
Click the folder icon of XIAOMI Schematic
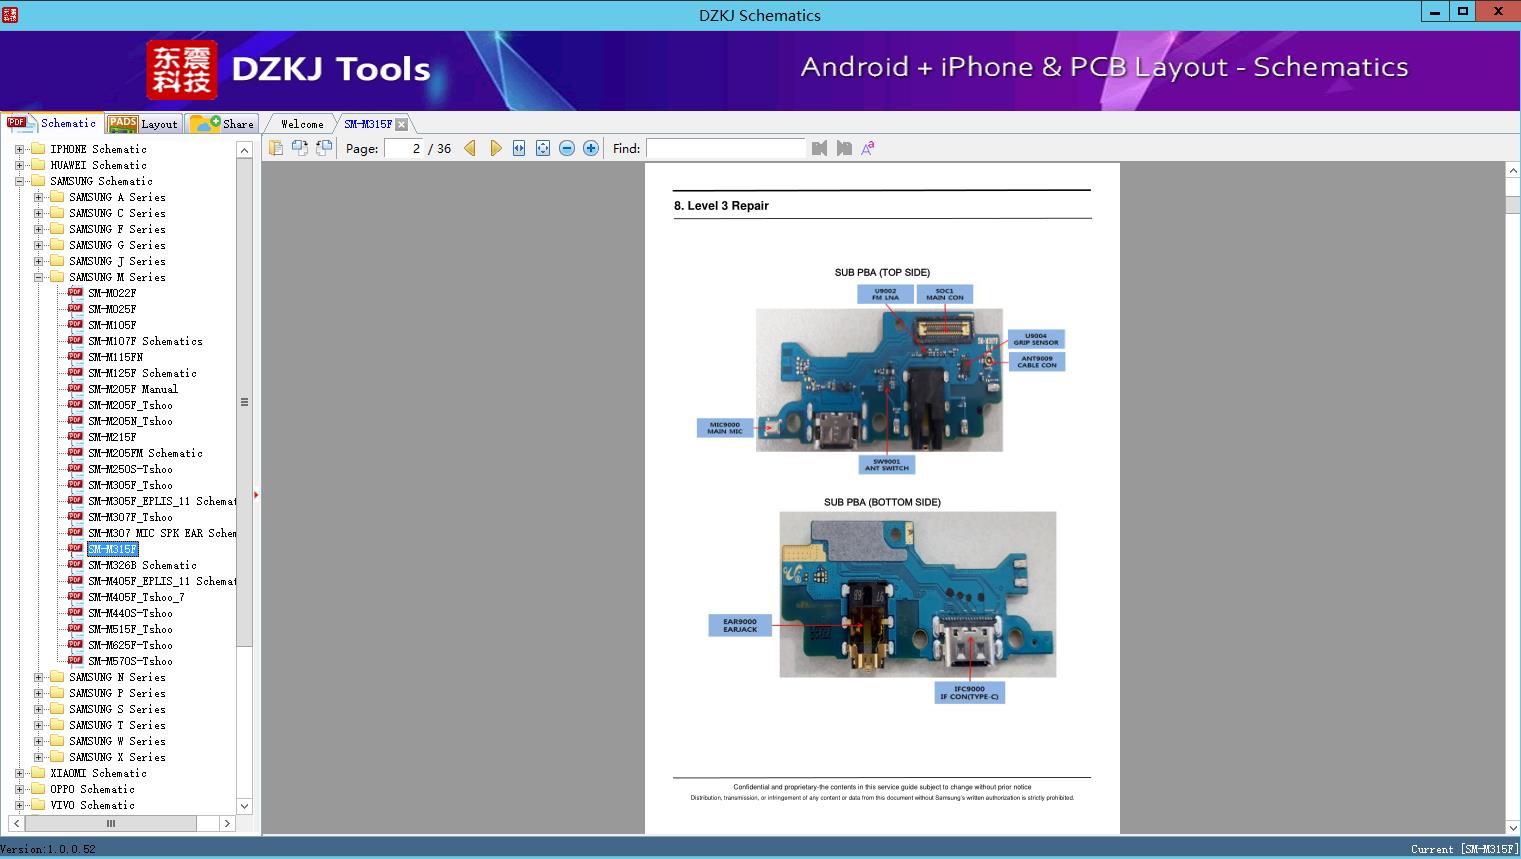point(38,773)
